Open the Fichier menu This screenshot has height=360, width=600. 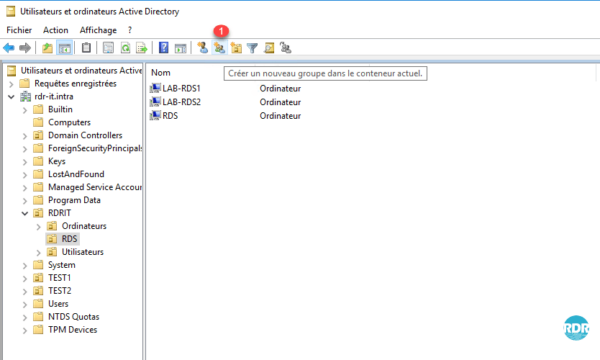point(19,30)
